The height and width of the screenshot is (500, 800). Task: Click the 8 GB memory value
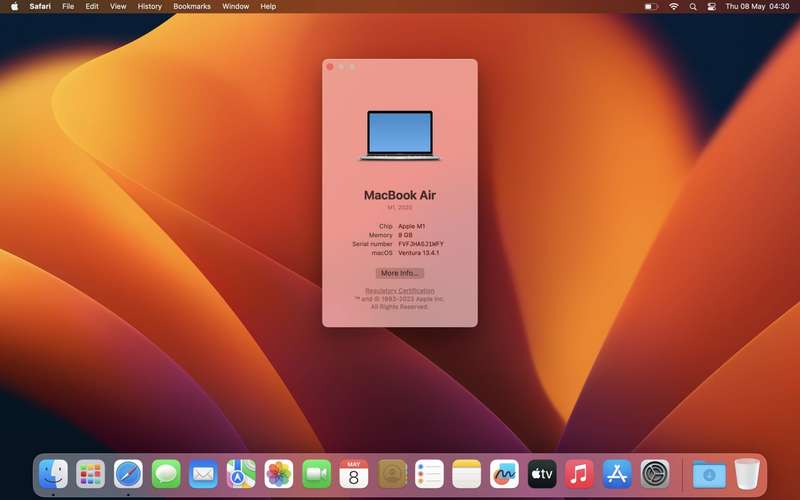click(405, 235)
